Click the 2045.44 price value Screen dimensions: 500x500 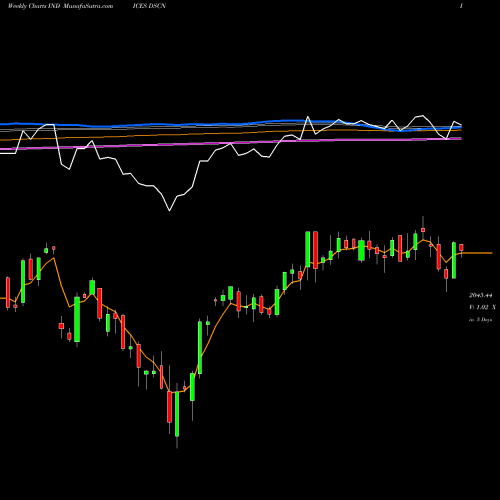[481, 295]
